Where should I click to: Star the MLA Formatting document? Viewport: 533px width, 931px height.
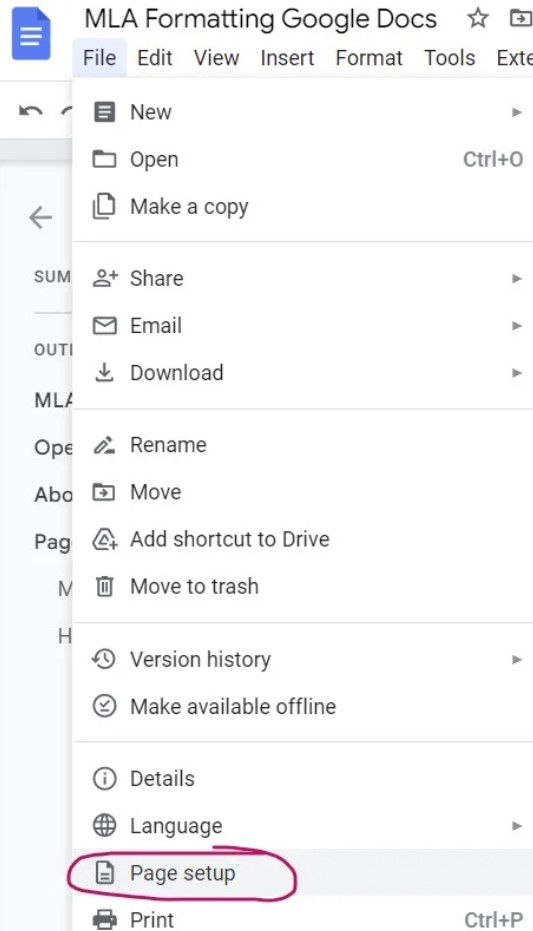477,18
